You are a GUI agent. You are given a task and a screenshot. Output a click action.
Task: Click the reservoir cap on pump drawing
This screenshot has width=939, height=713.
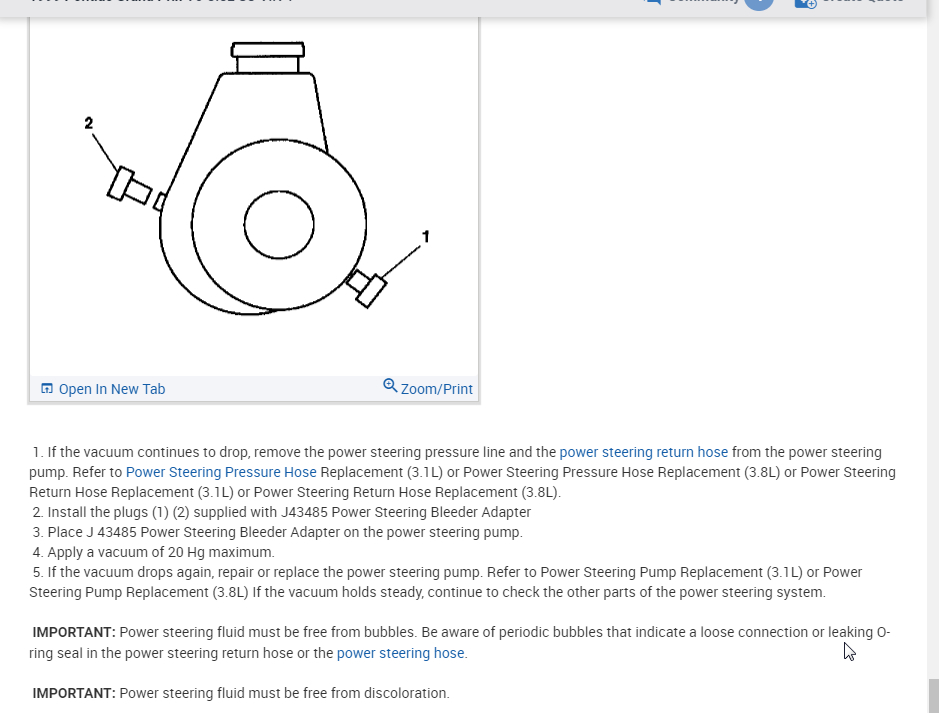268,50
